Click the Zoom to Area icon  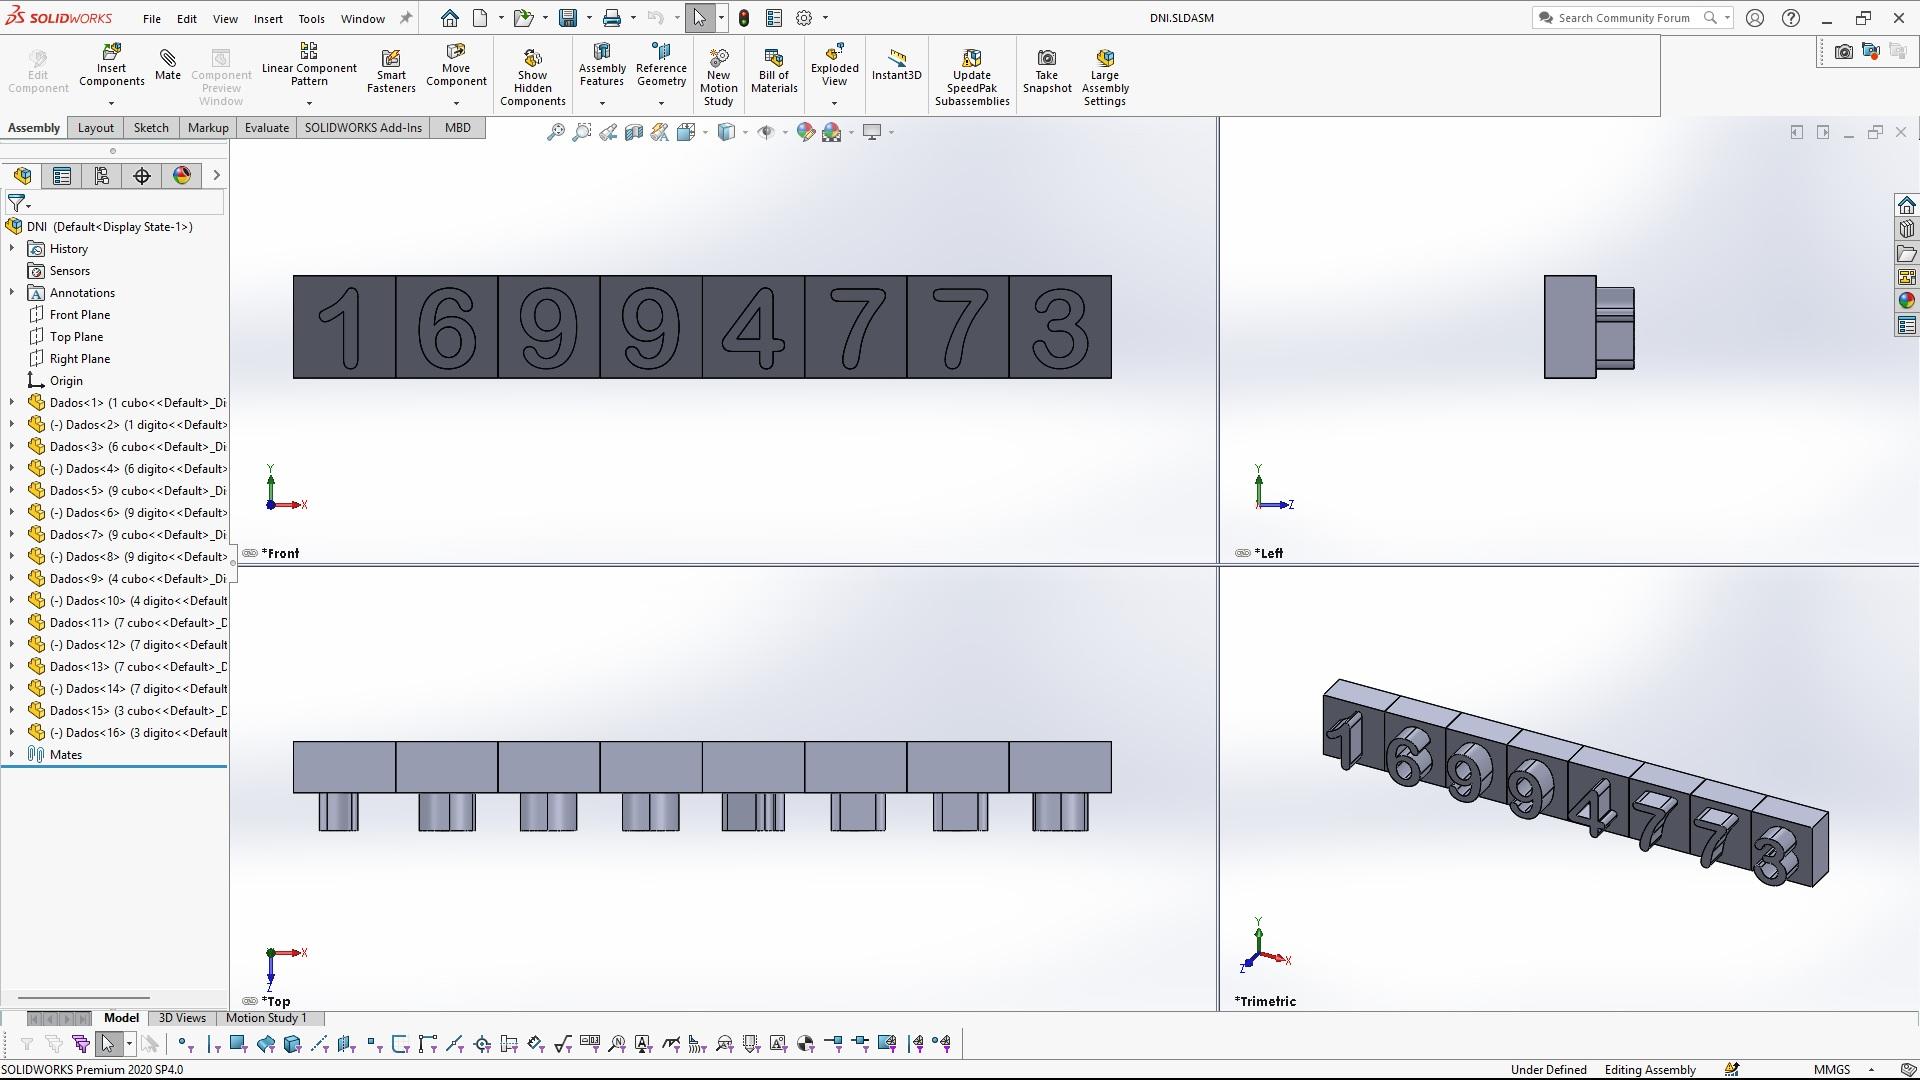coord(582,132)
